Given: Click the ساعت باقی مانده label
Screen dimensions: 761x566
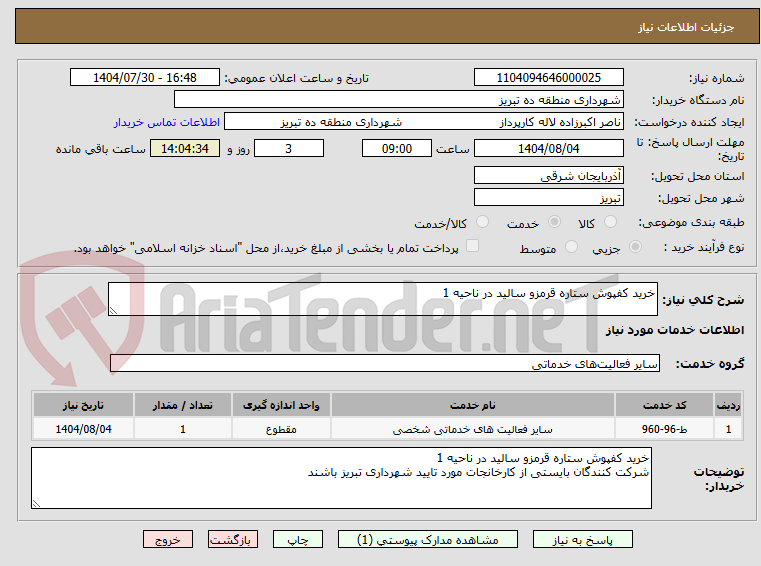Looking at the screenshot, I should pyautogui.click(x=100, y=149).
